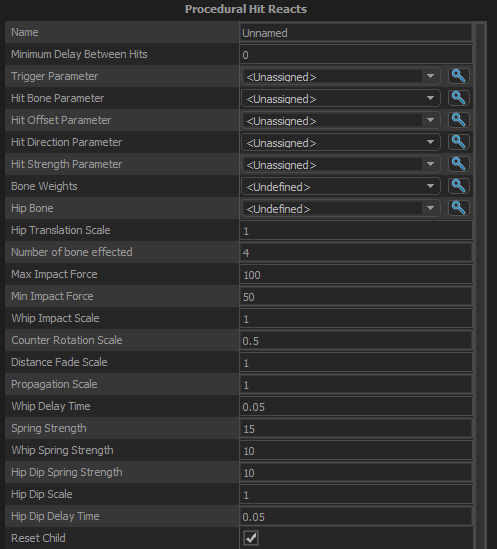Edit the Hip Translation Scale value
Viewport: 497px width, 549px height.
tap(356, 230)
